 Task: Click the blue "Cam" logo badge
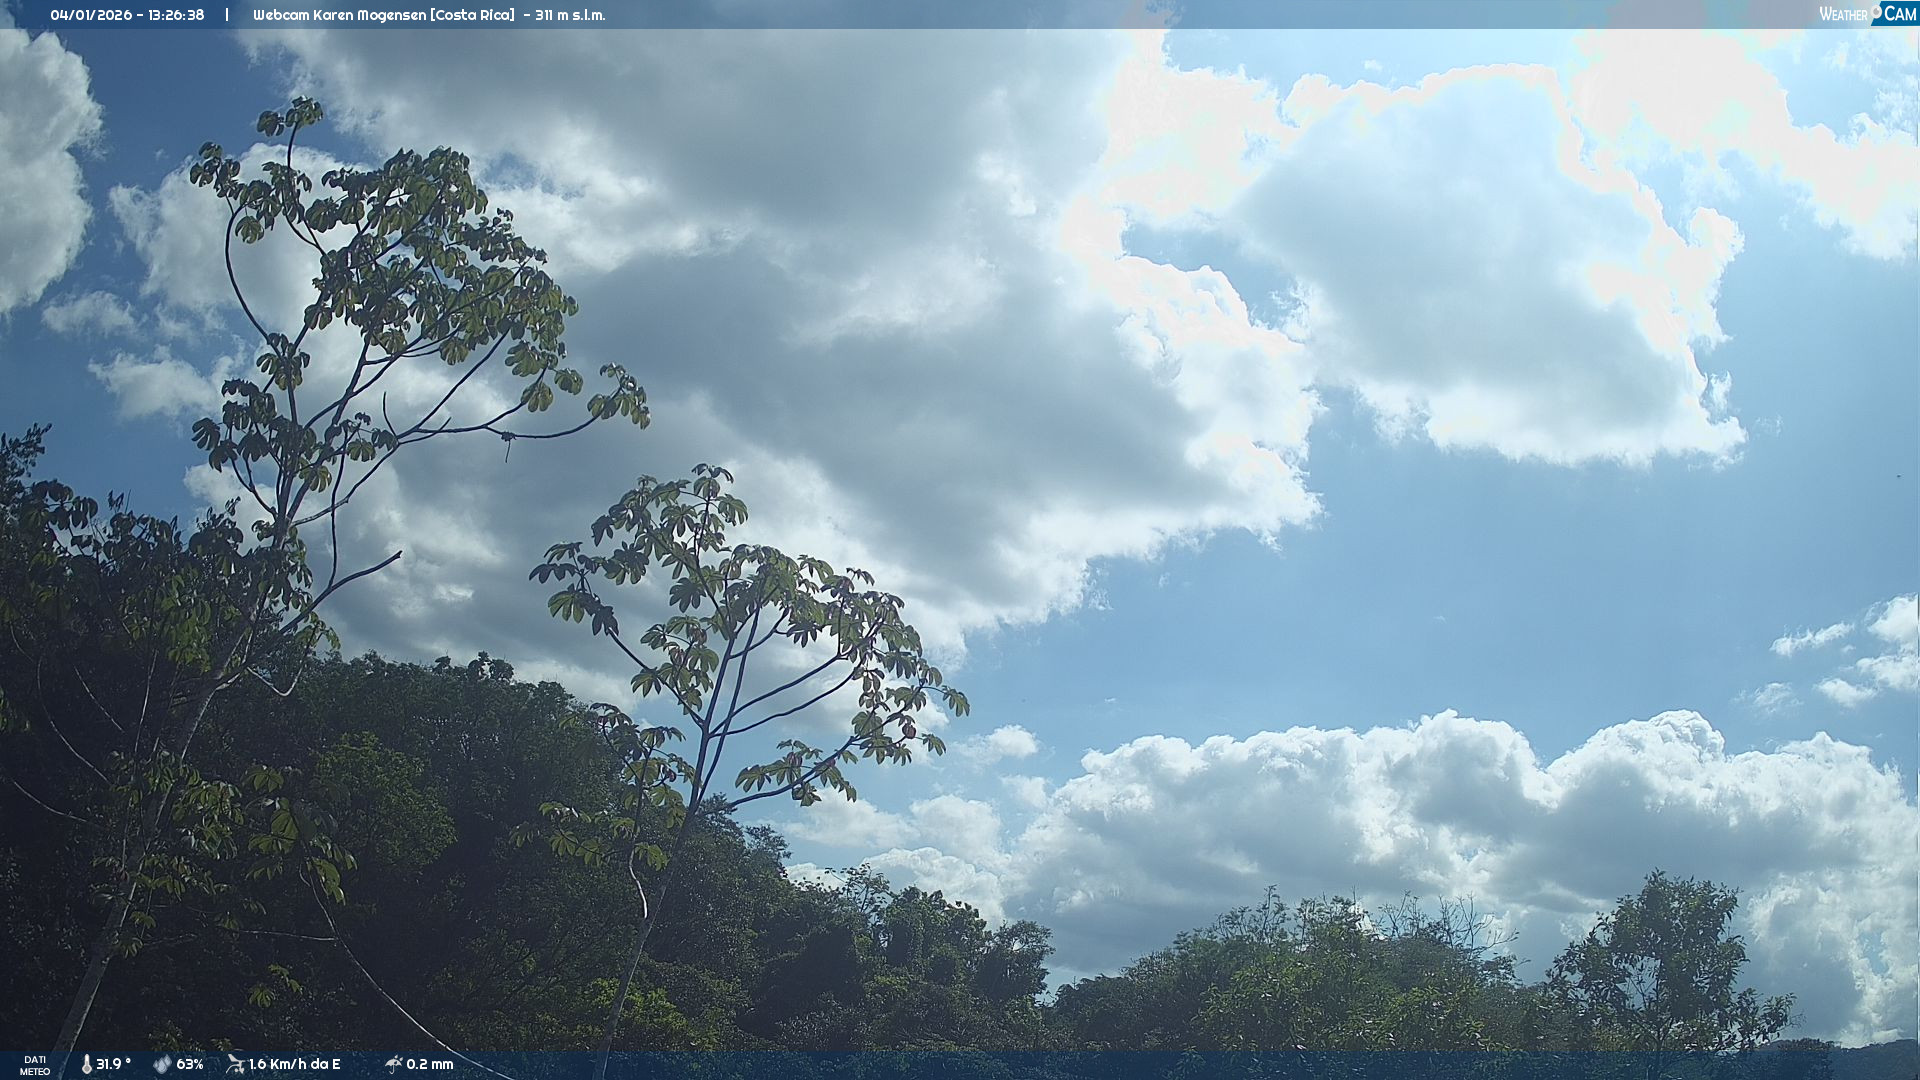point(1899,14)
